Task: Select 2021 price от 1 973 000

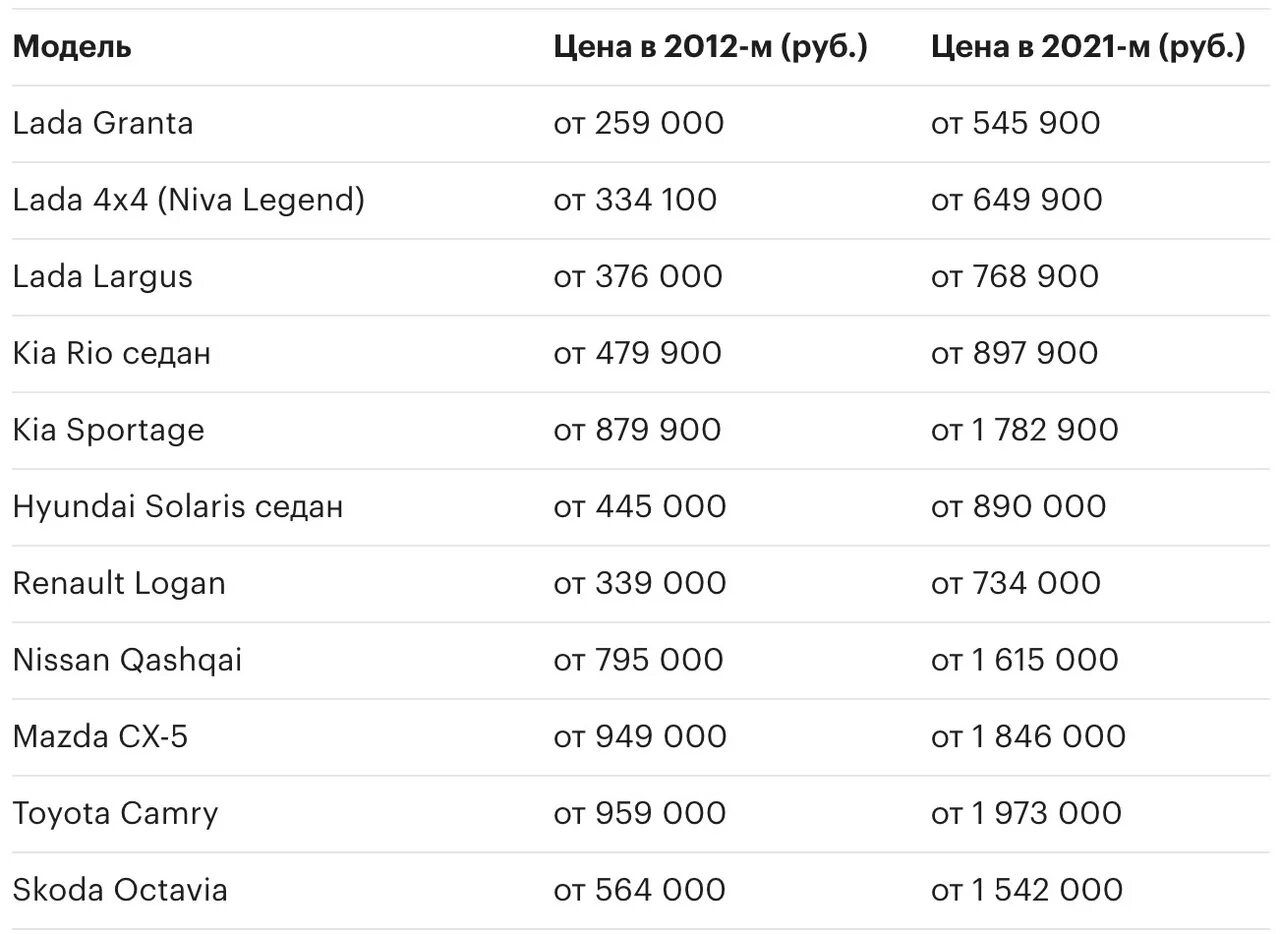Action: [x=1026, y=813]
